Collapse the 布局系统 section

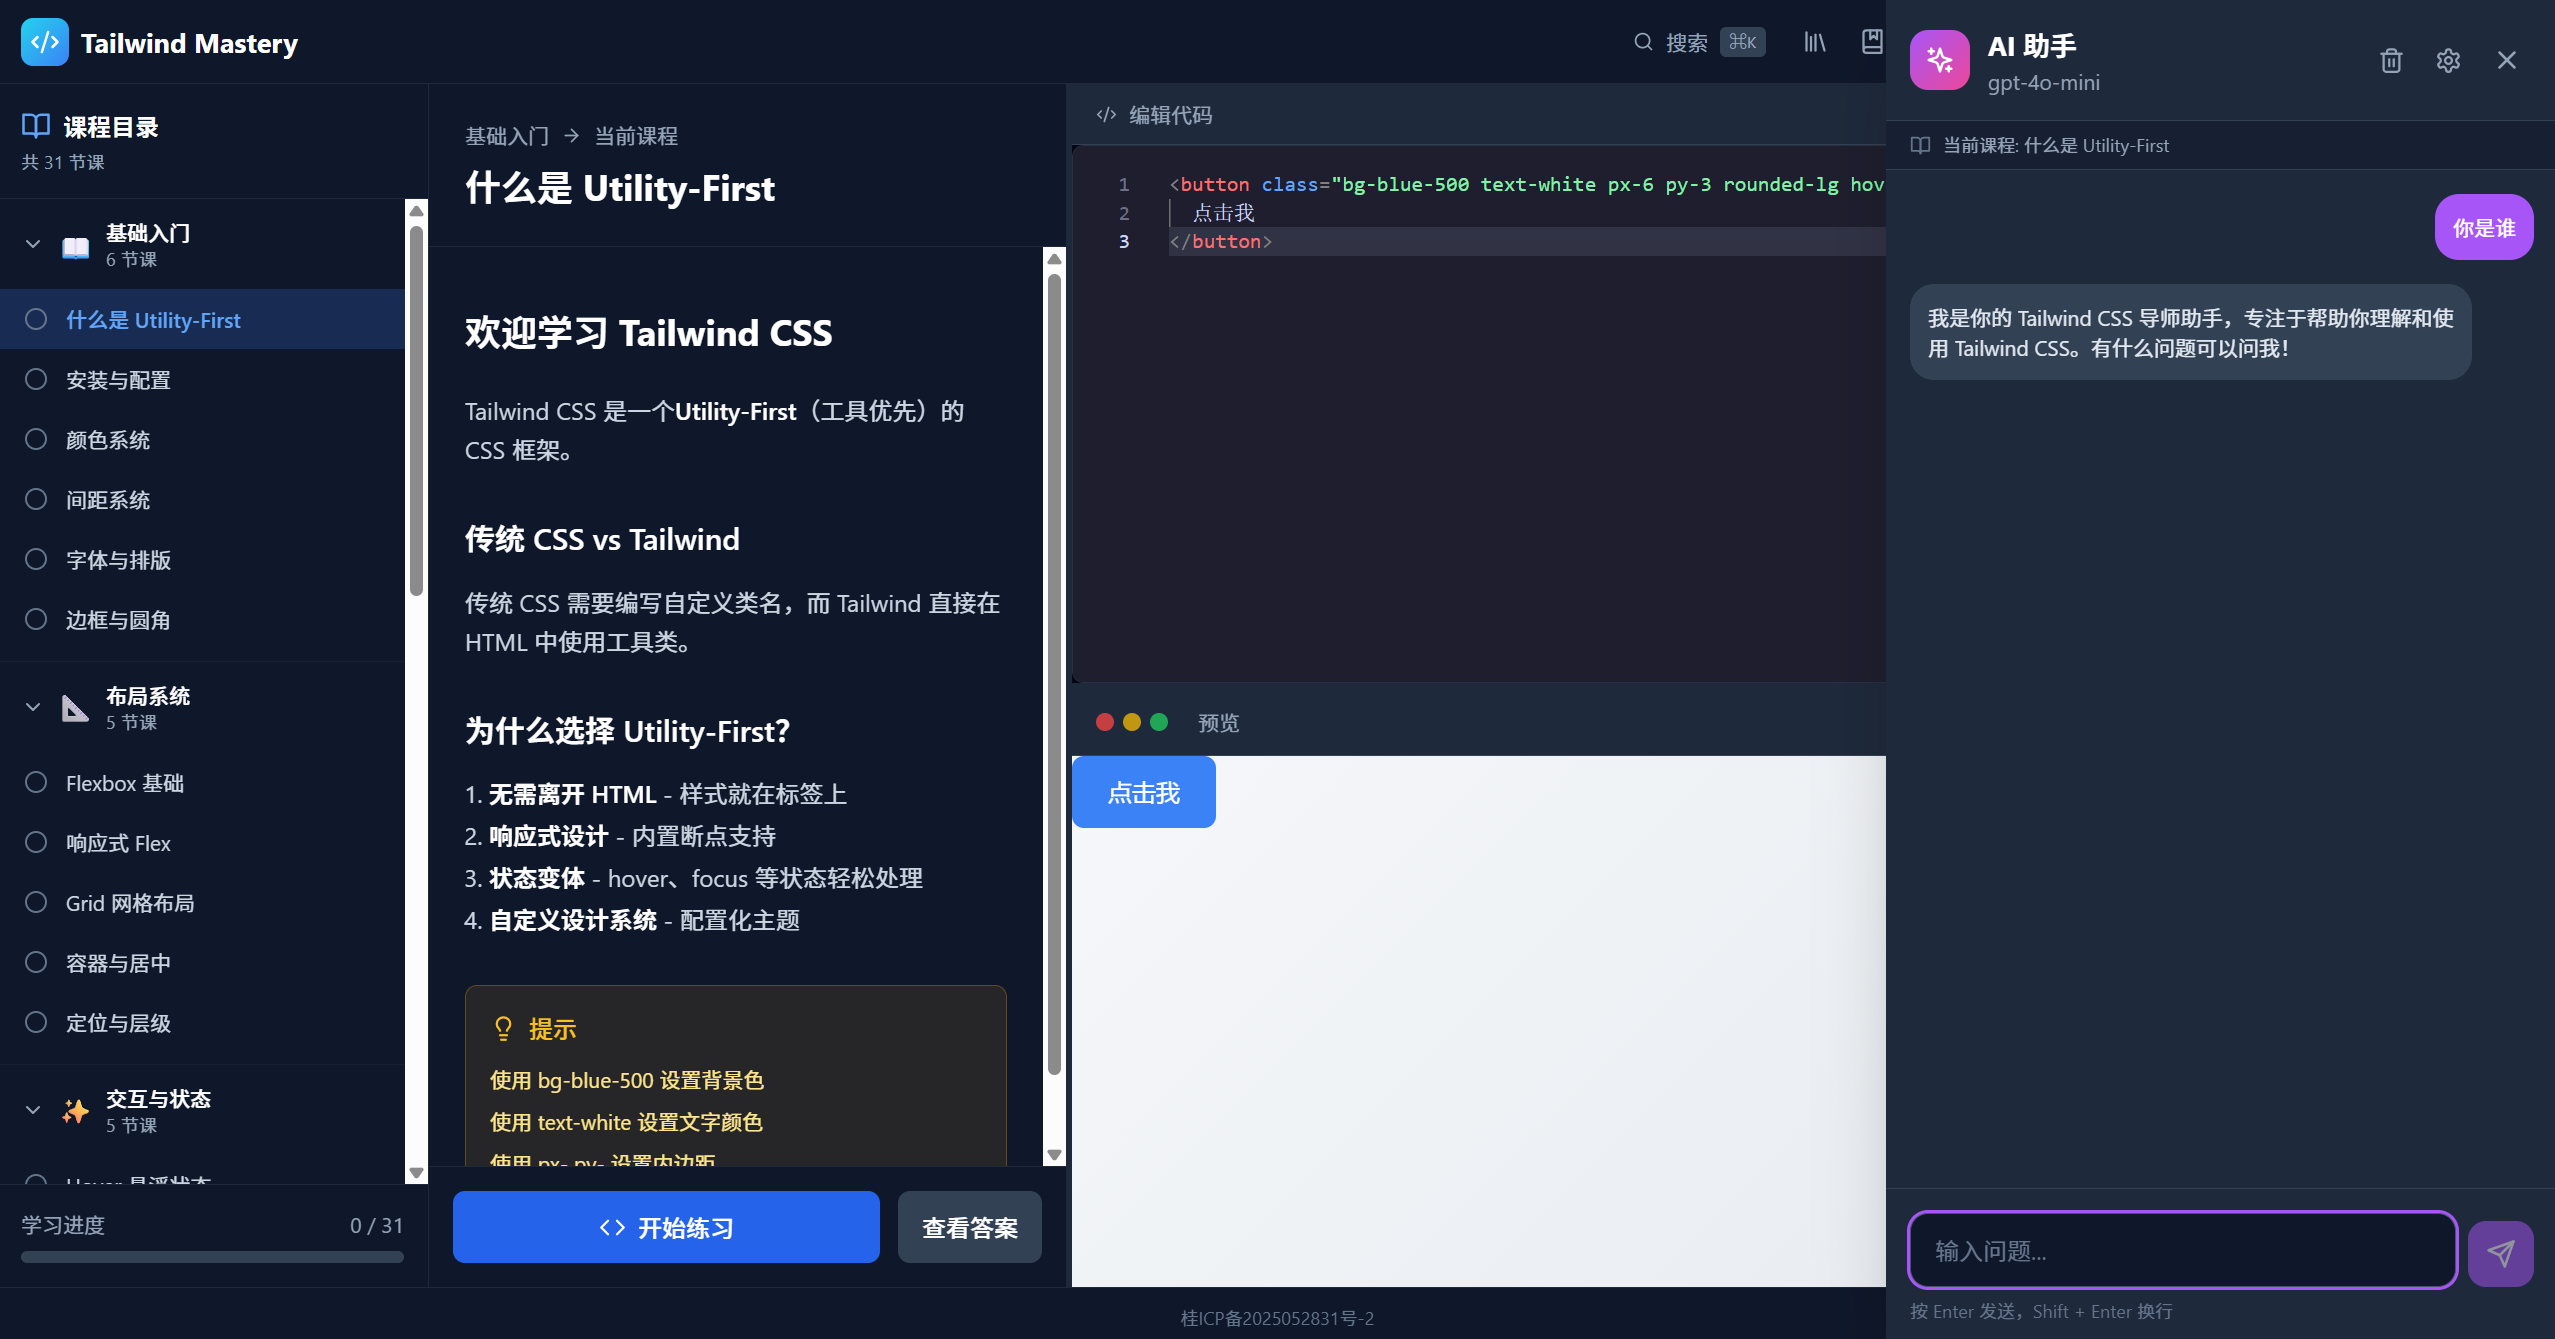tap(32, 707)
